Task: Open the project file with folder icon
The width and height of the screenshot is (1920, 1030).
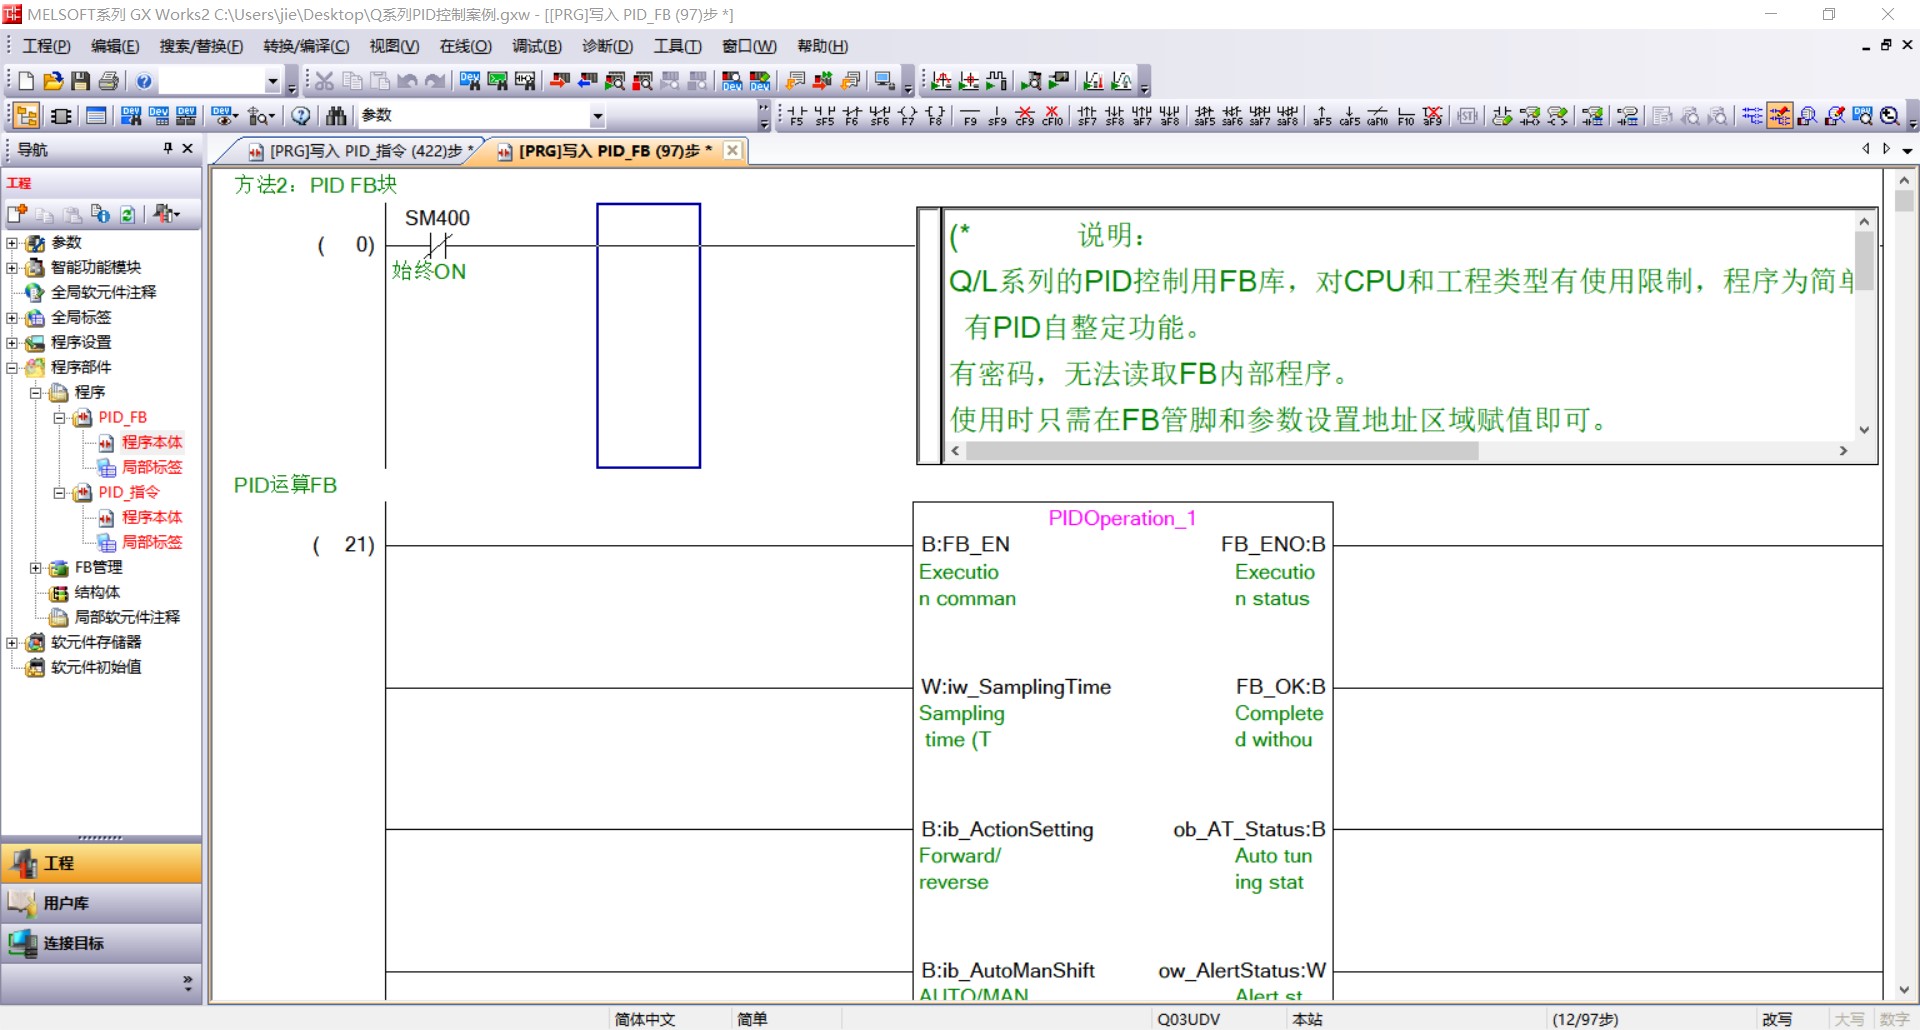Action: tap(53, 81)
